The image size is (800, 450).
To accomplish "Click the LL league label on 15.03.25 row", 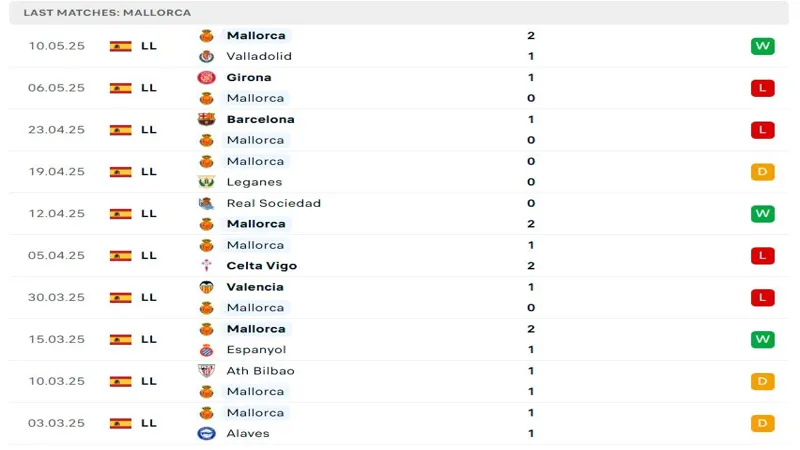I will coord(148,339).
